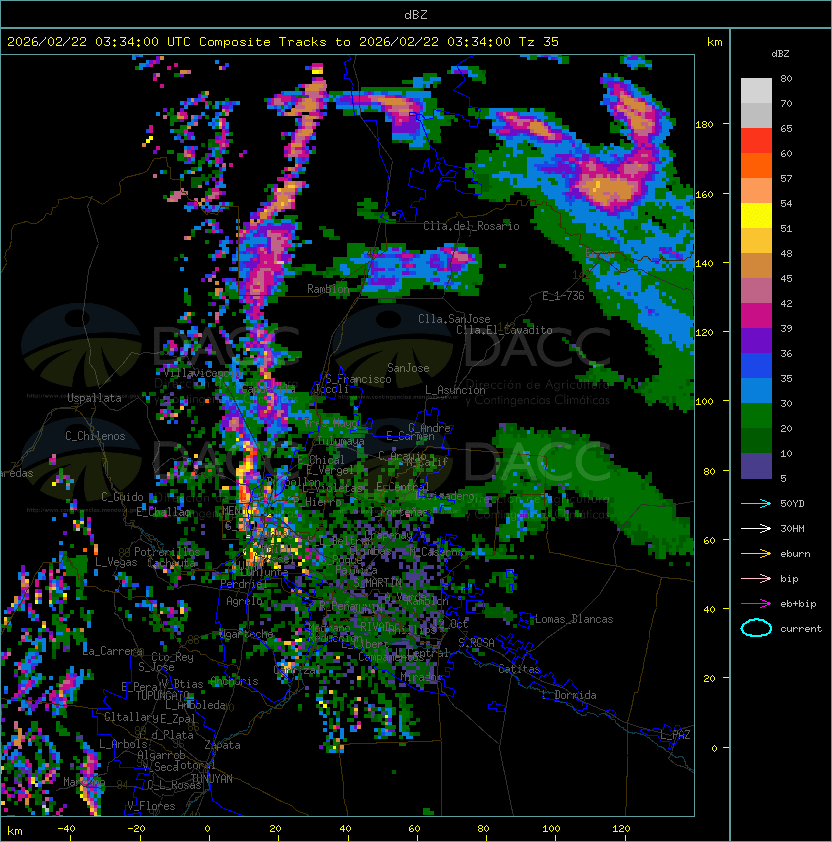Click the 'Agrelo' map label
This screenshot has width=832, height=842.
(x=244, y=601)
